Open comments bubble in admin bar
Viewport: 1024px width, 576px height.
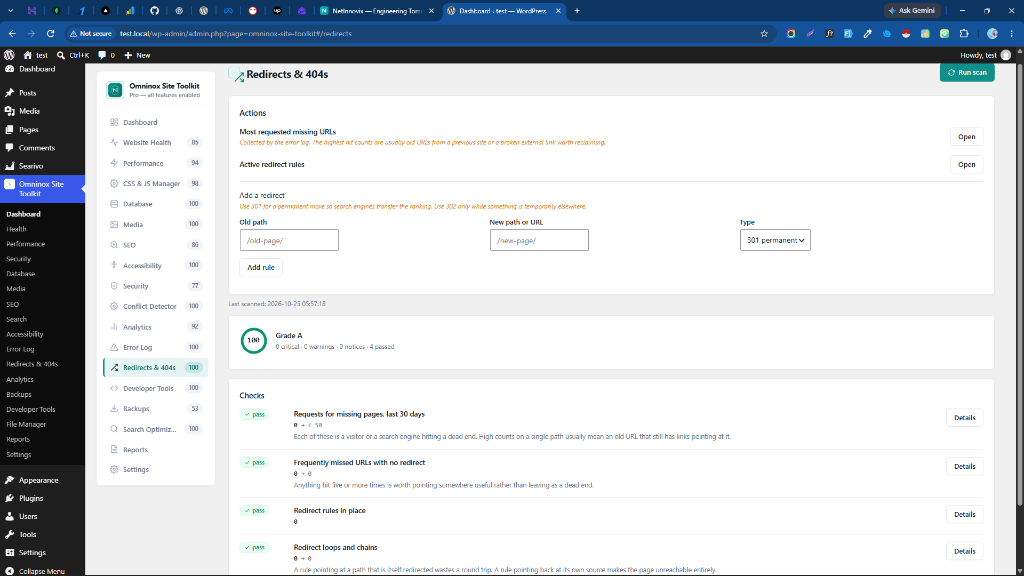pyautogui.click(x=106, y=55)
